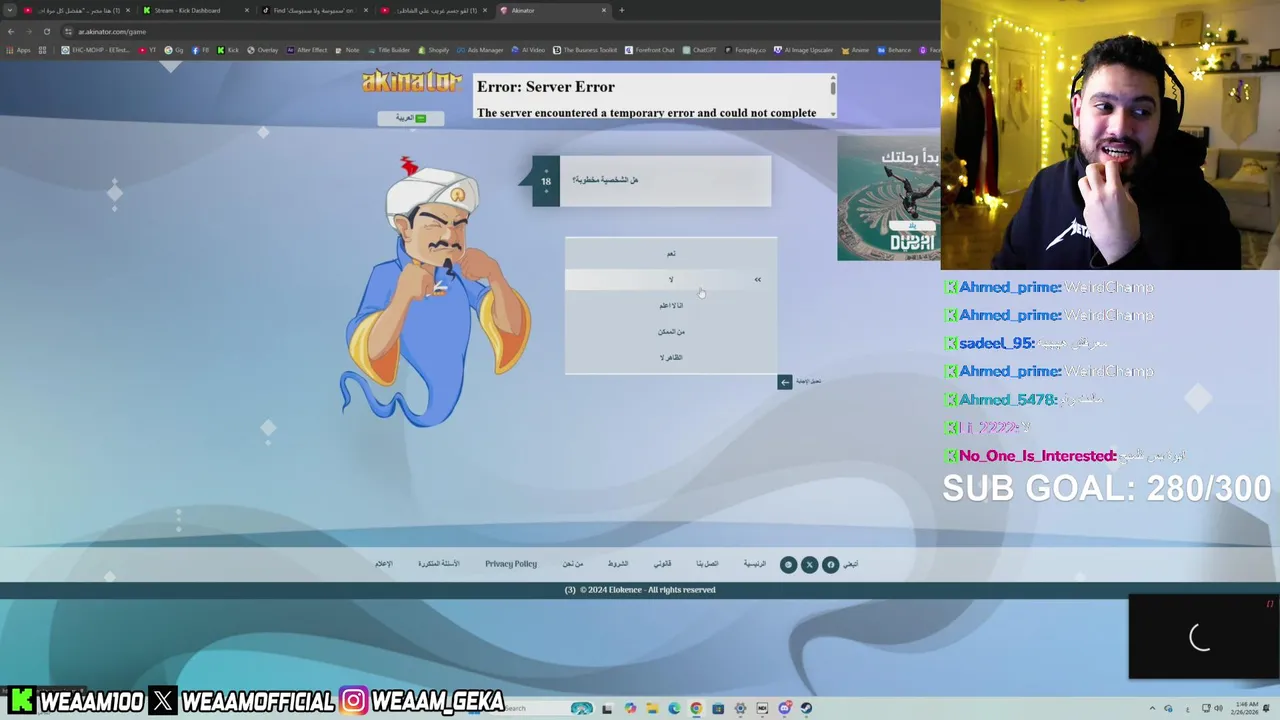Open the الشروط footer link
This screenshot has height=720, width=1280.
pyautogui.click(x=618, y=564)
